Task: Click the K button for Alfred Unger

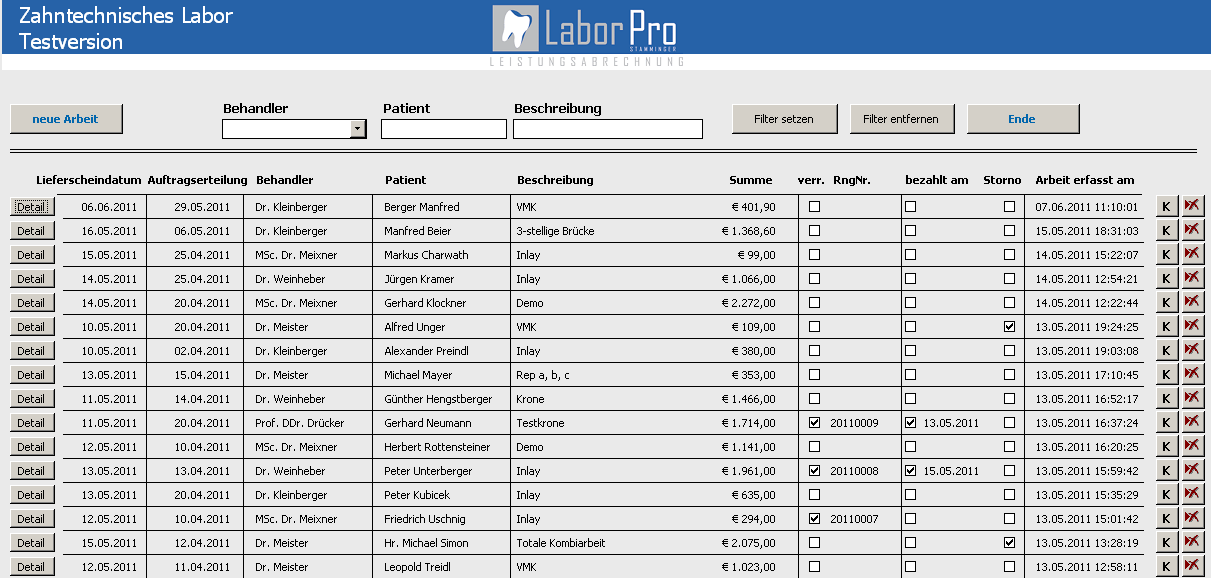Action: tap(1166, 326)
